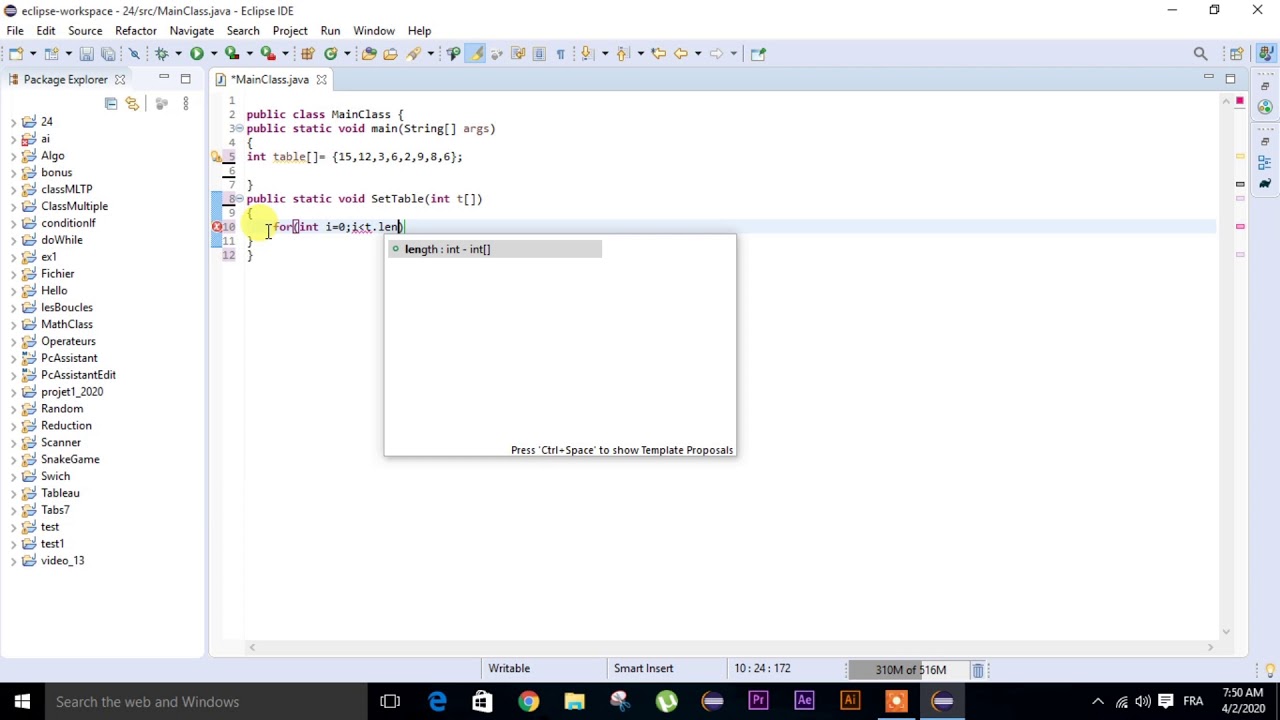
Task: Toggle Mark Occurrences highlighter button
Action: (475, 54)
